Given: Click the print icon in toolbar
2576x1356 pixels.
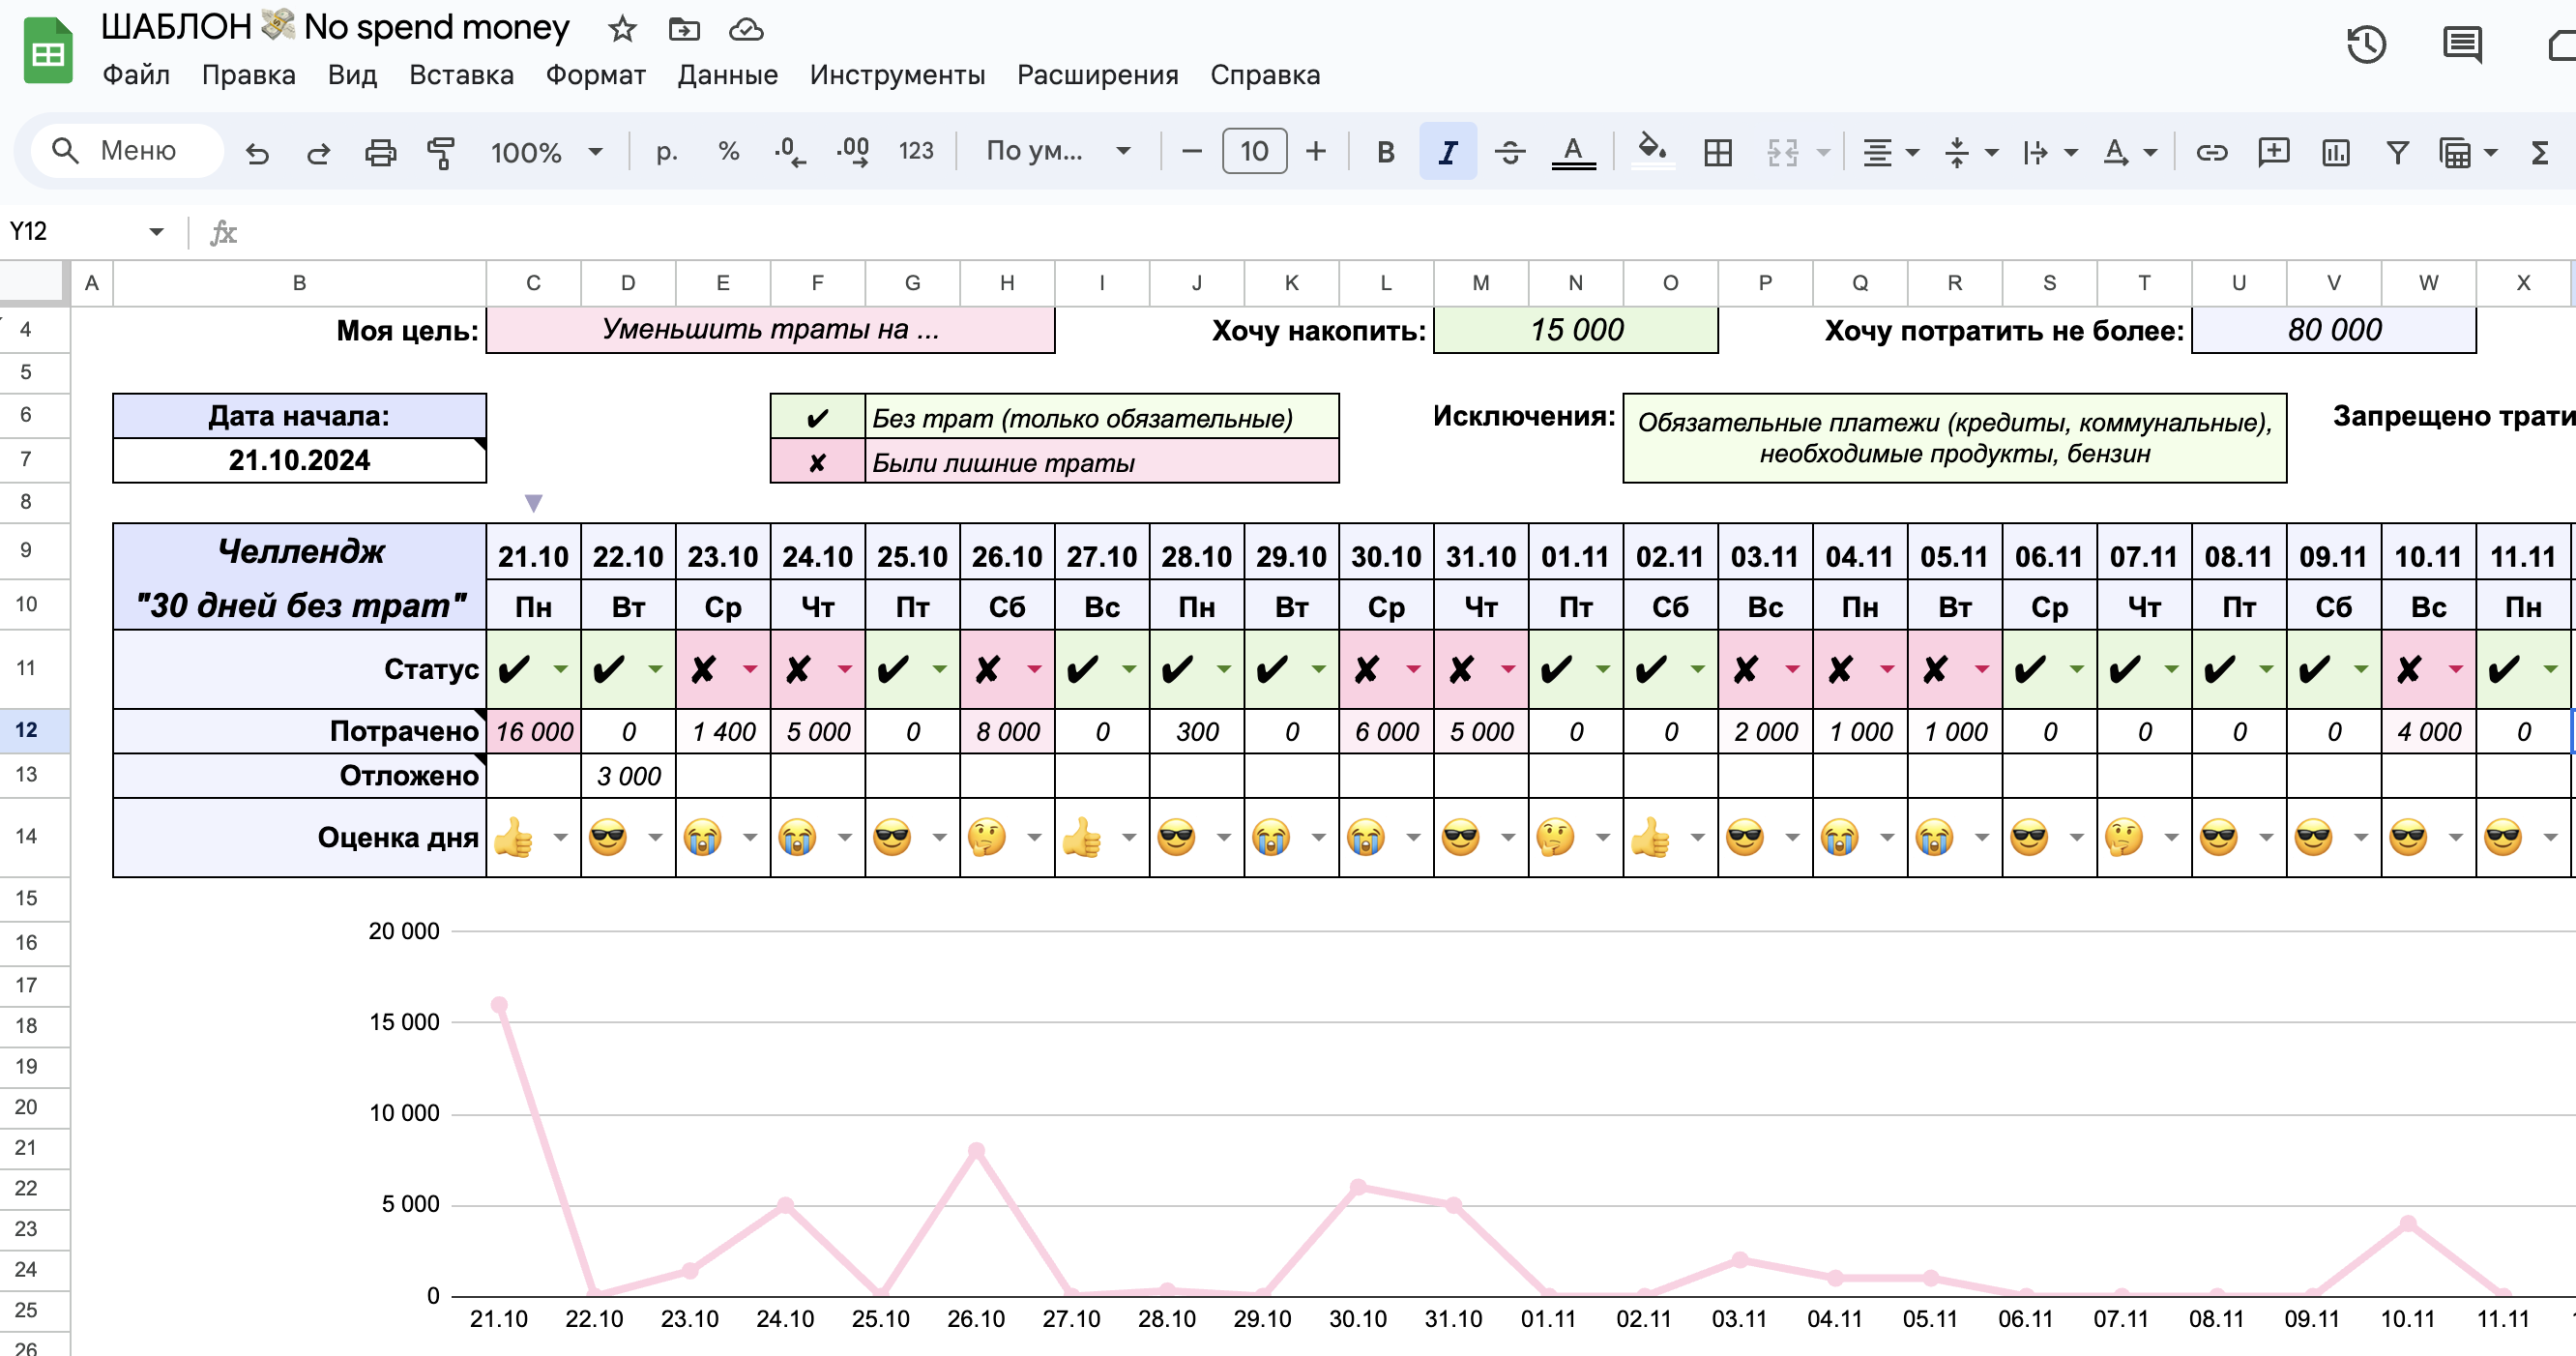Looking at the screenshot, I should click(x=380, y=152).
